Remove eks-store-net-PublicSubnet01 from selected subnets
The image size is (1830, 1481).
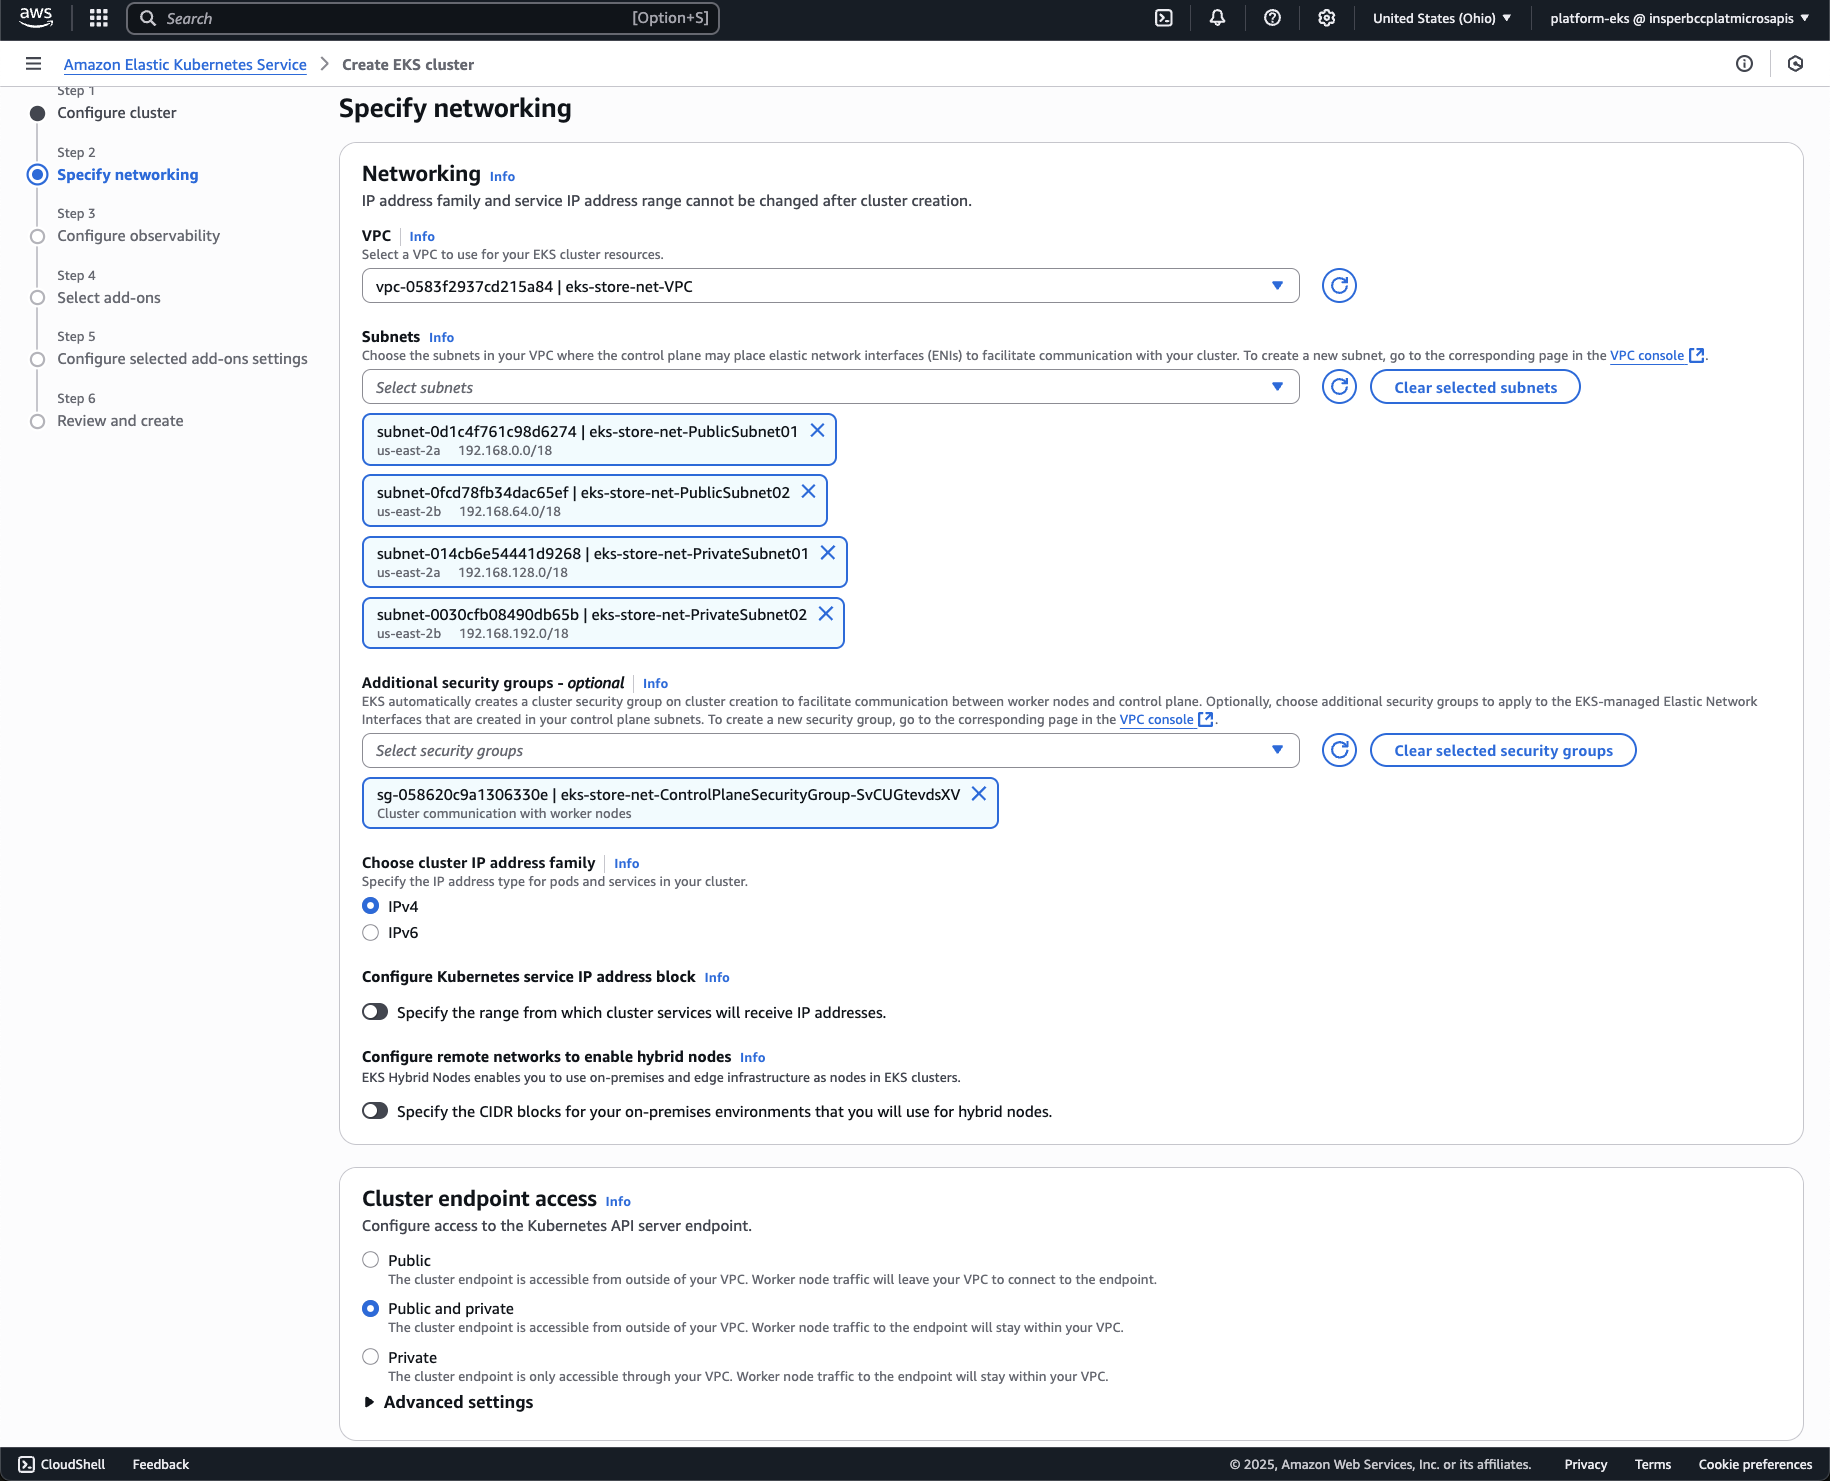tap(817, 430)
